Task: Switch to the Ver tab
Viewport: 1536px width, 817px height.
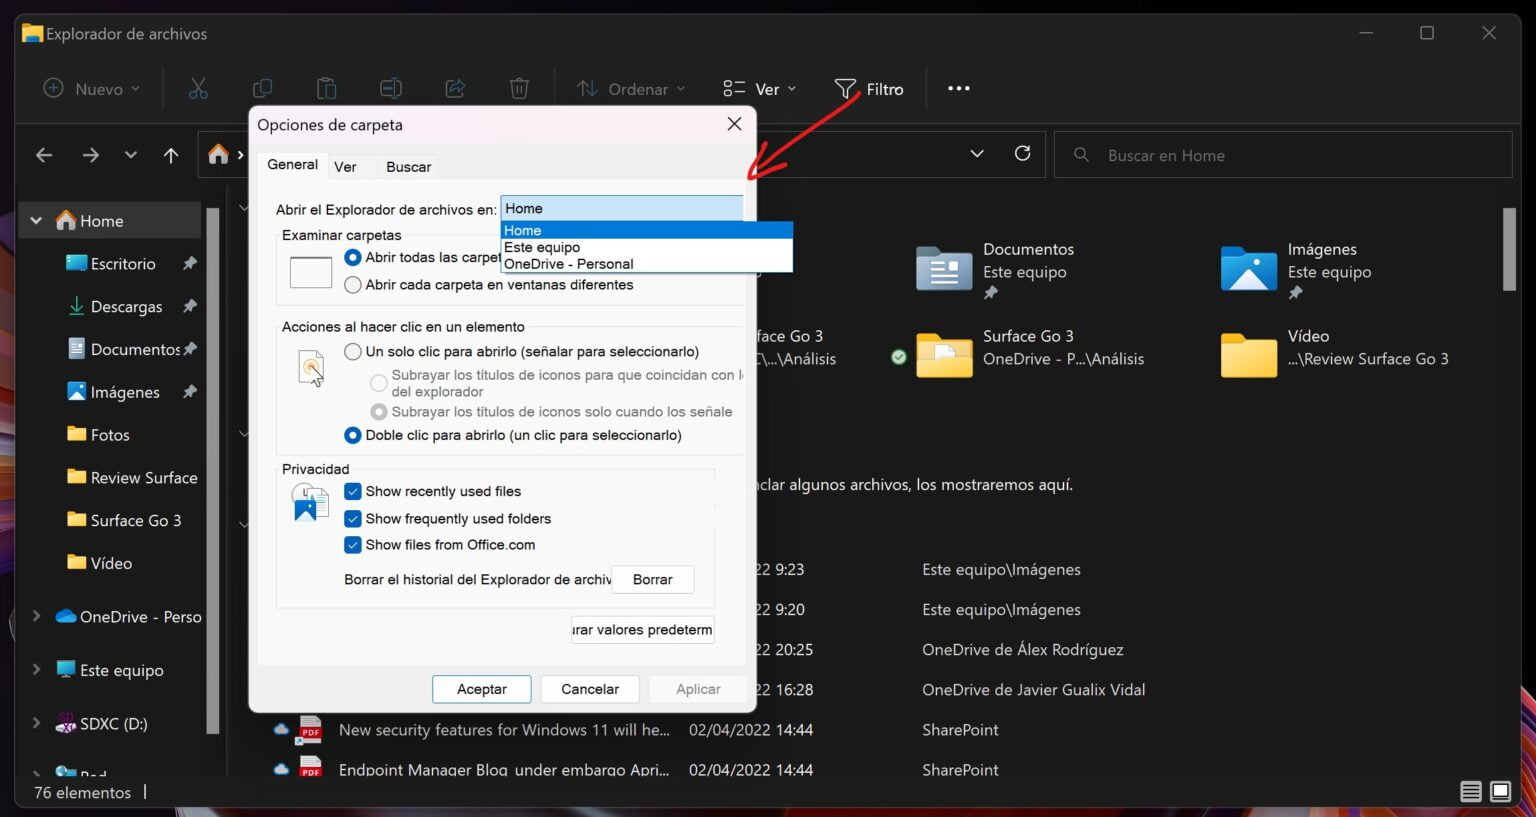Action: pyautogui.click(x=344, y=166)
